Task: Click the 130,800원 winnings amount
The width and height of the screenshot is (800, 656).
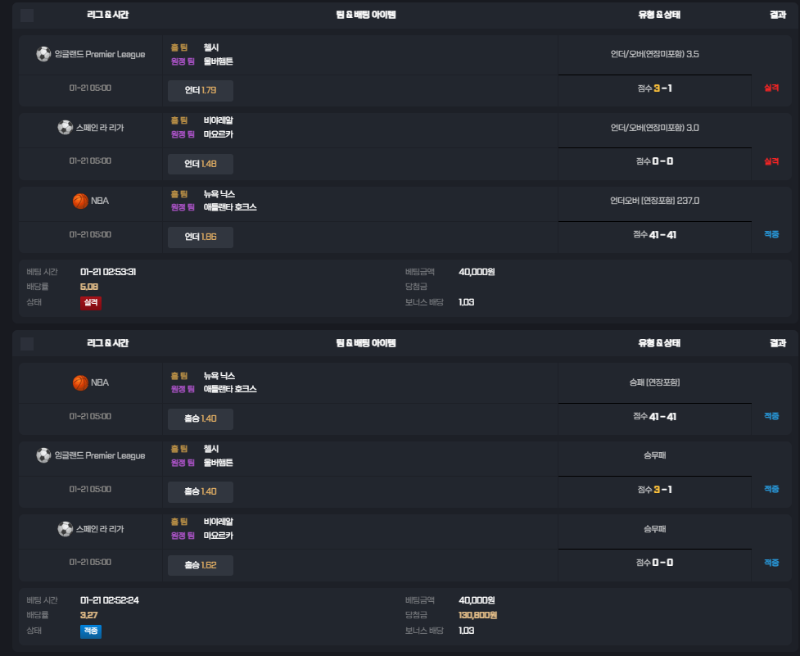Action: point(478,615)
